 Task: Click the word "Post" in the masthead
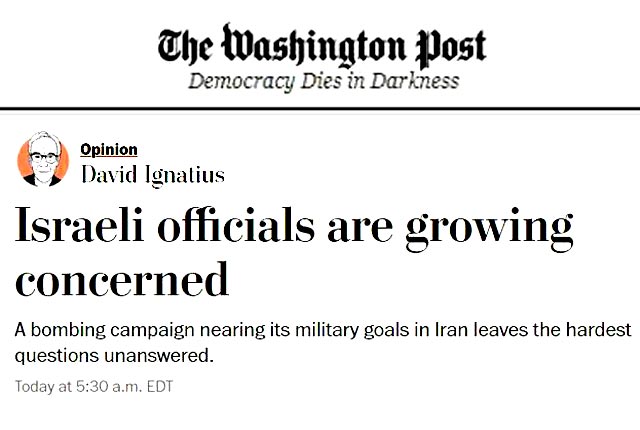pos(446,45)
